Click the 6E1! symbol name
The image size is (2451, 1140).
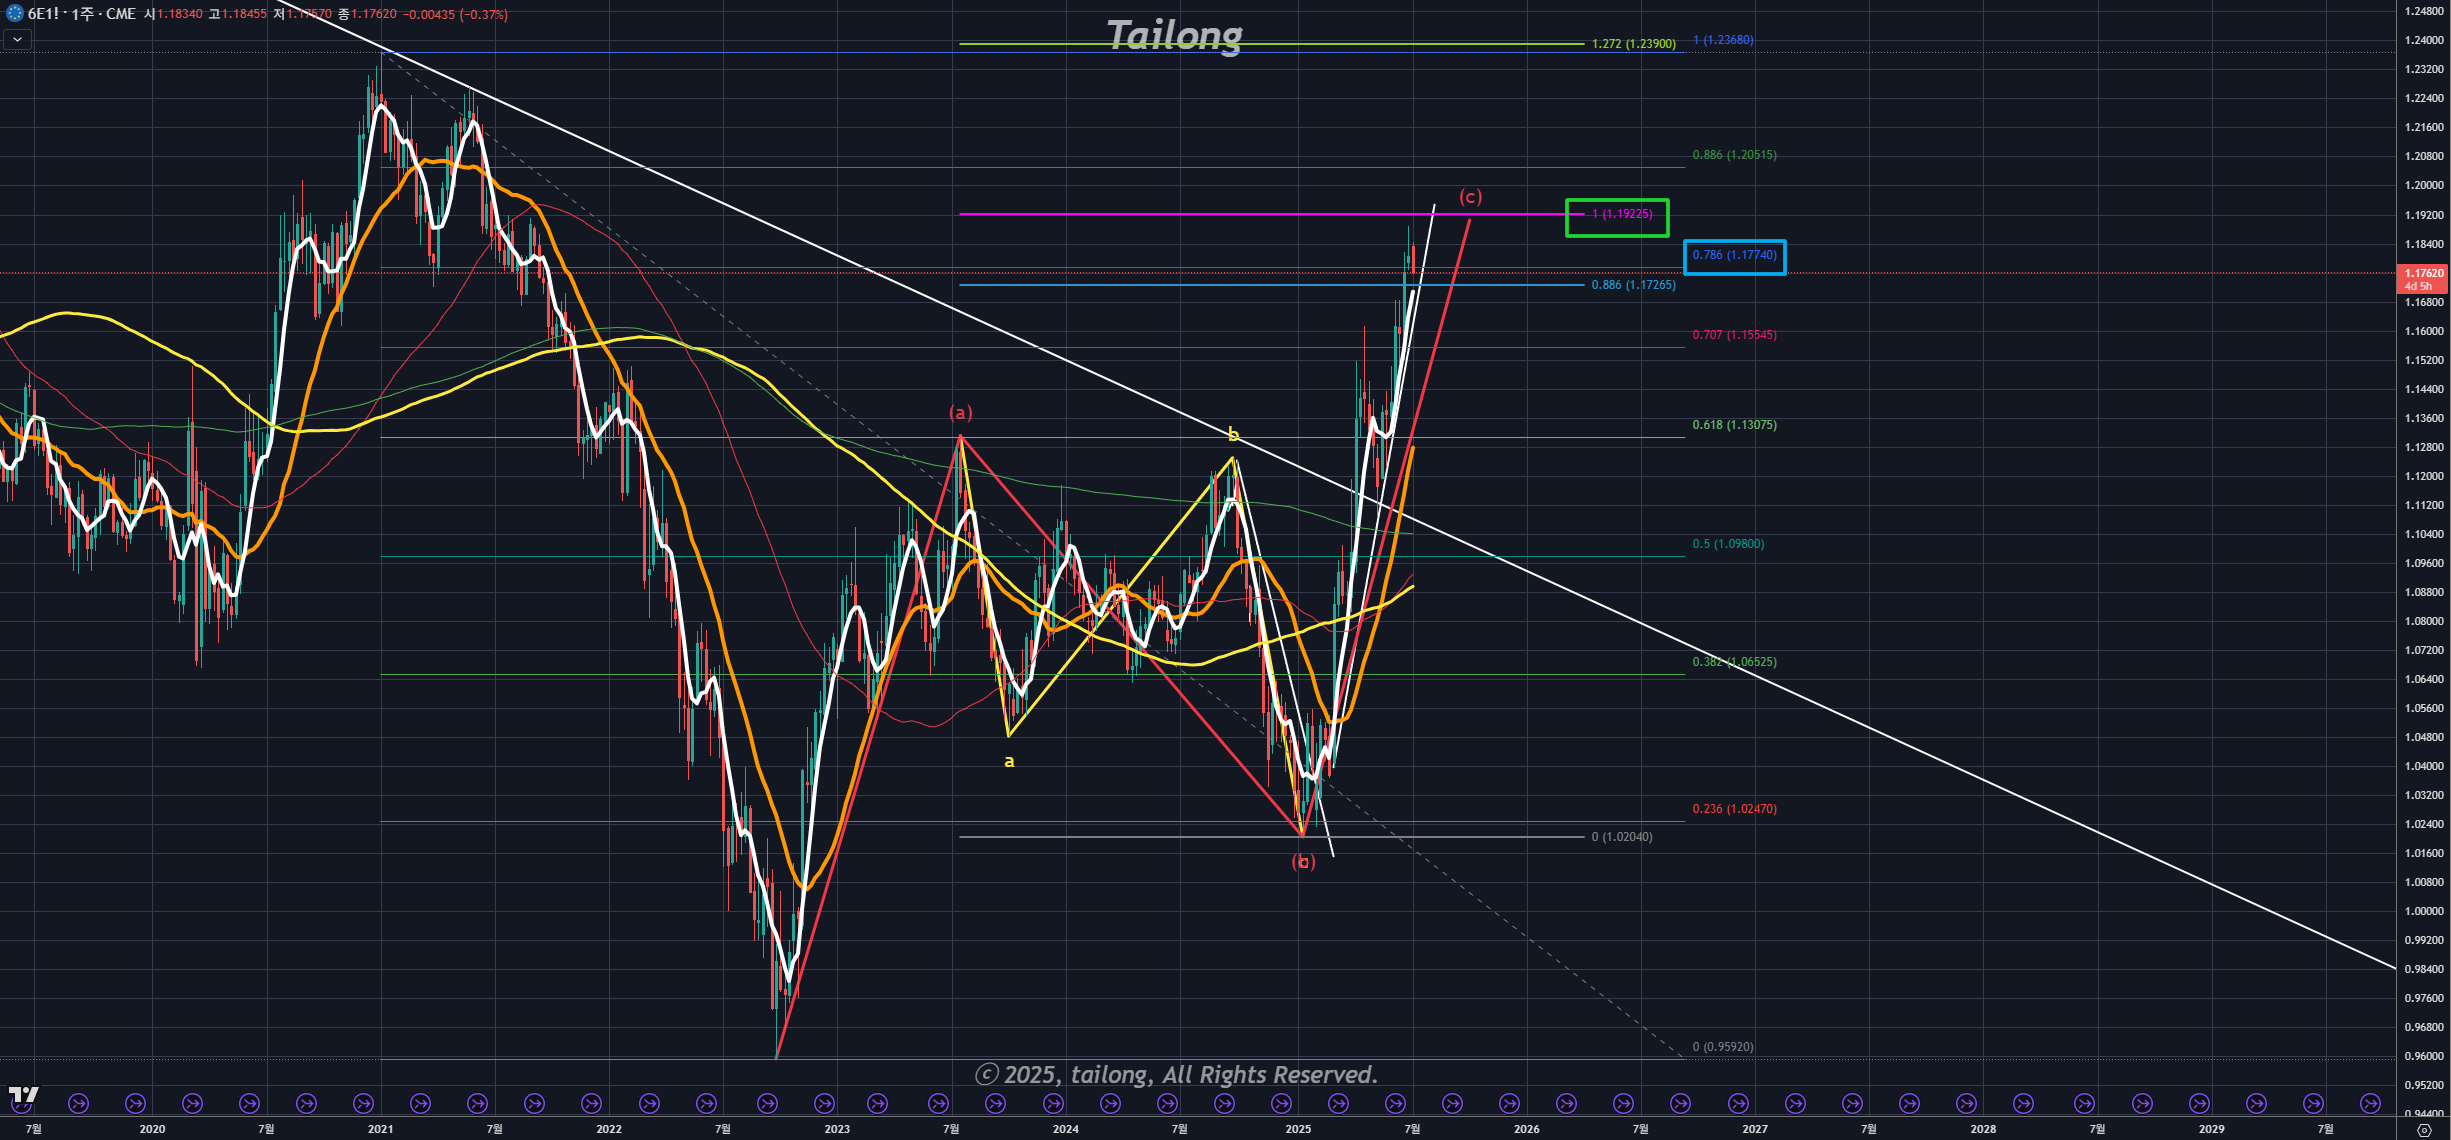43,14
